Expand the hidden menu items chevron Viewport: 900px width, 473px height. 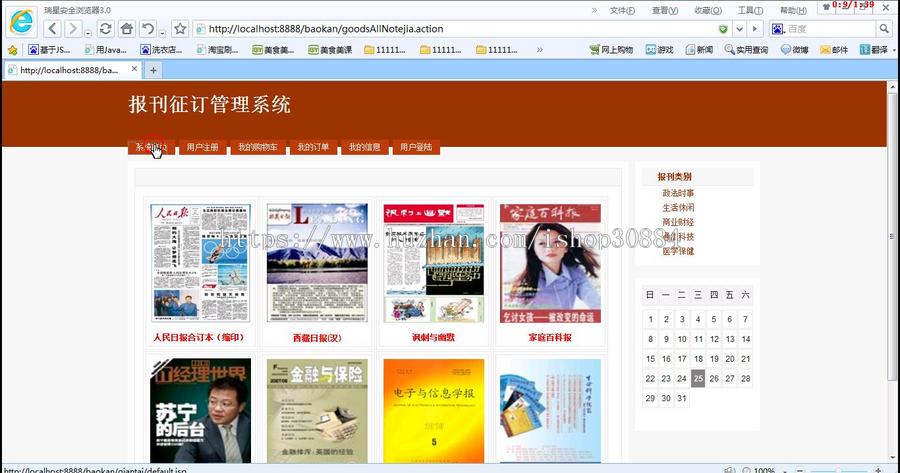pos(594,10)
